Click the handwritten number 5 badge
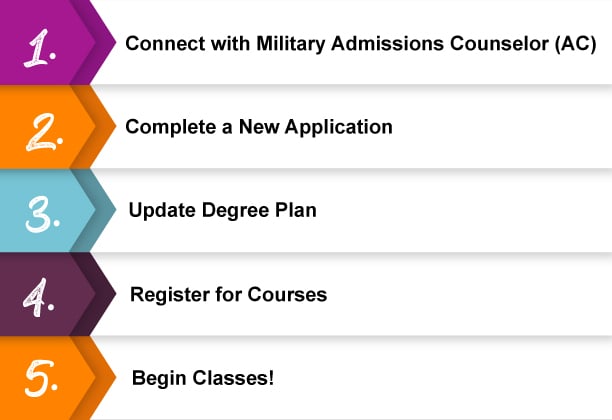This screenshot has width=612, height=420. click(x=41, y=378)
